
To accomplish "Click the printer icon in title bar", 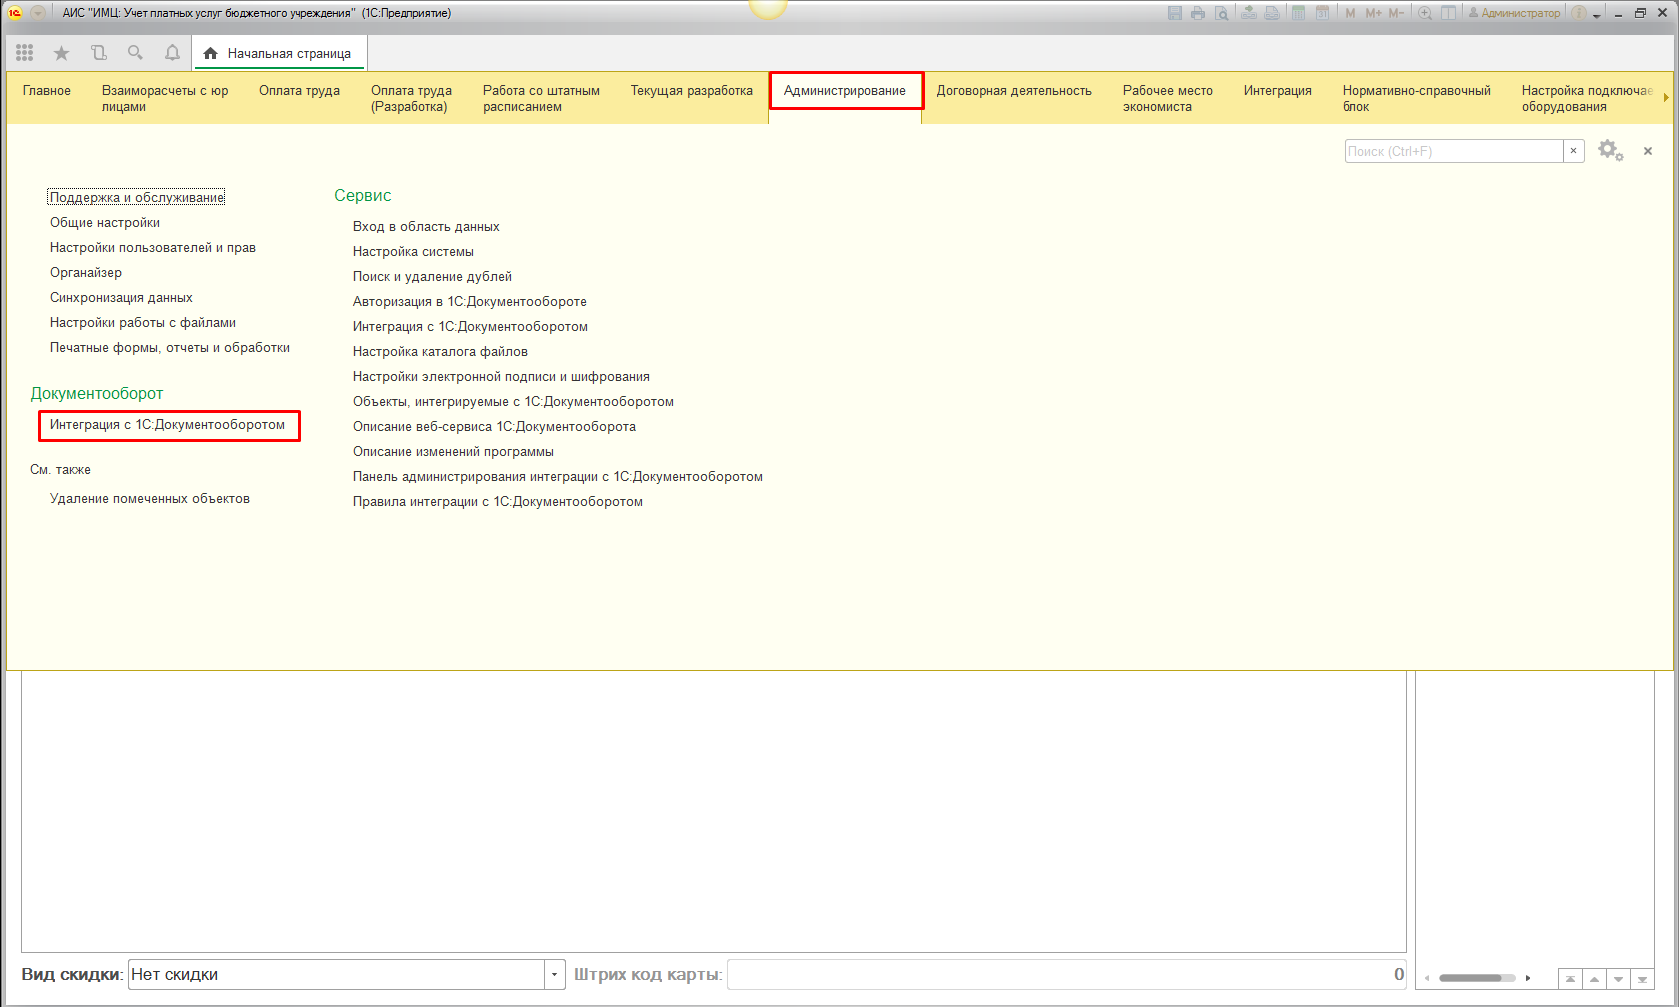I will 1197,13.
